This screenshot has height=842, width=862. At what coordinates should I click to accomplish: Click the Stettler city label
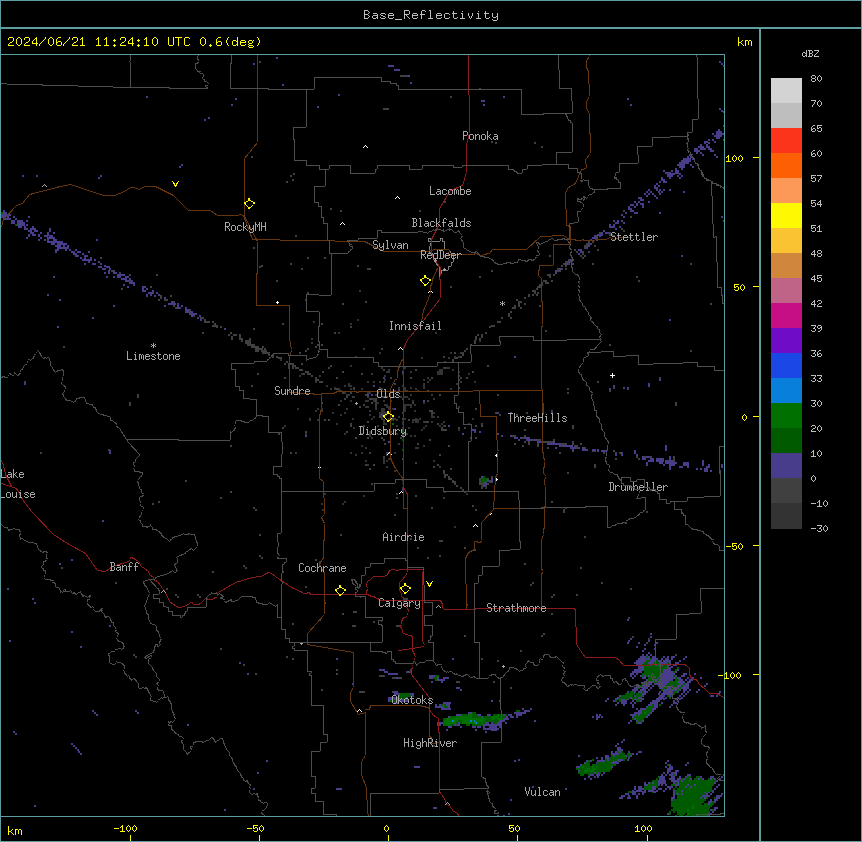click(634, 237)
